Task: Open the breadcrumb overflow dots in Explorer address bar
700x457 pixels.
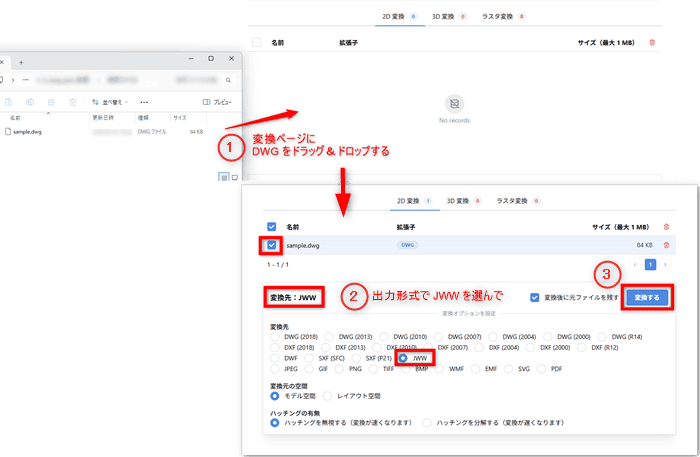Action: tap(25, 80)
